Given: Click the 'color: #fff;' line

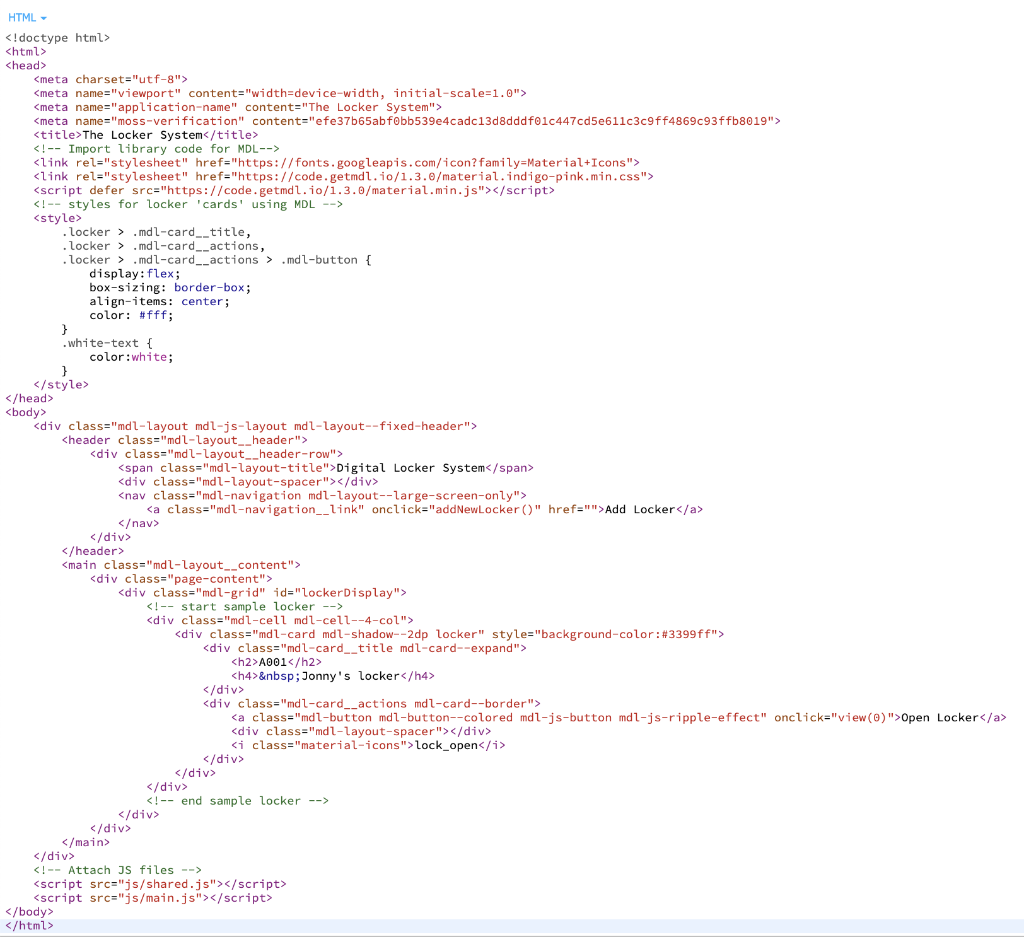Looking at the screenshot, I should click(x=131, y=315).
